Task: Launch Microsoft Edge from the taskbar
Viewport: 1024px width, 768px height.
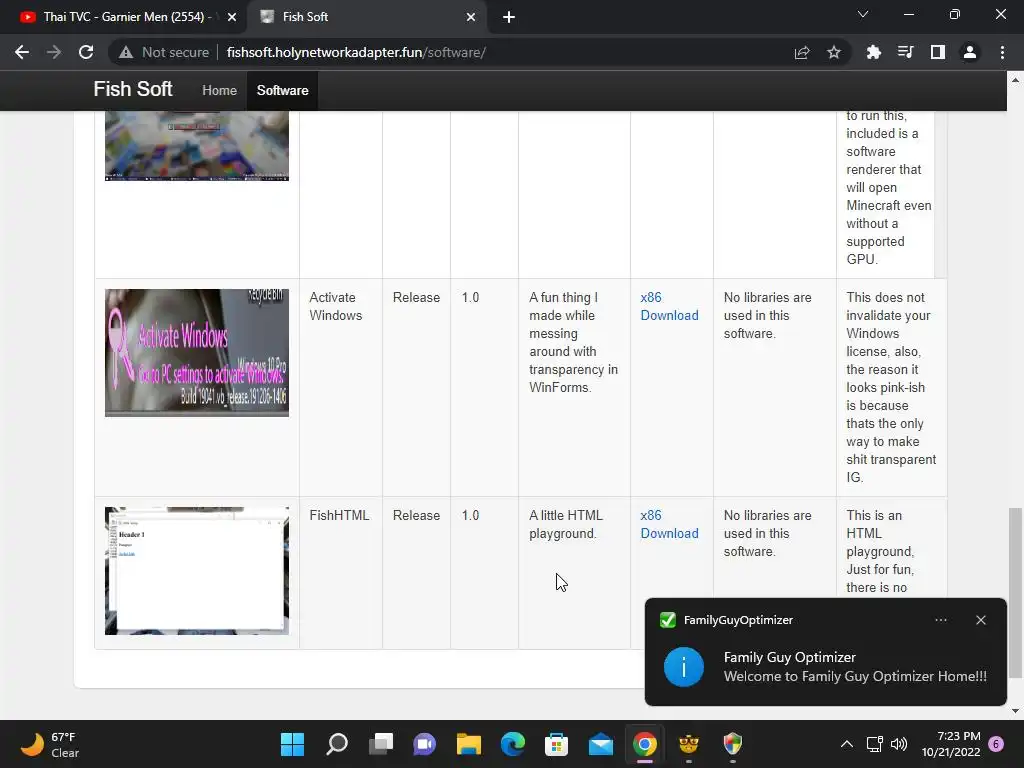Action: (x=513, y=744)
